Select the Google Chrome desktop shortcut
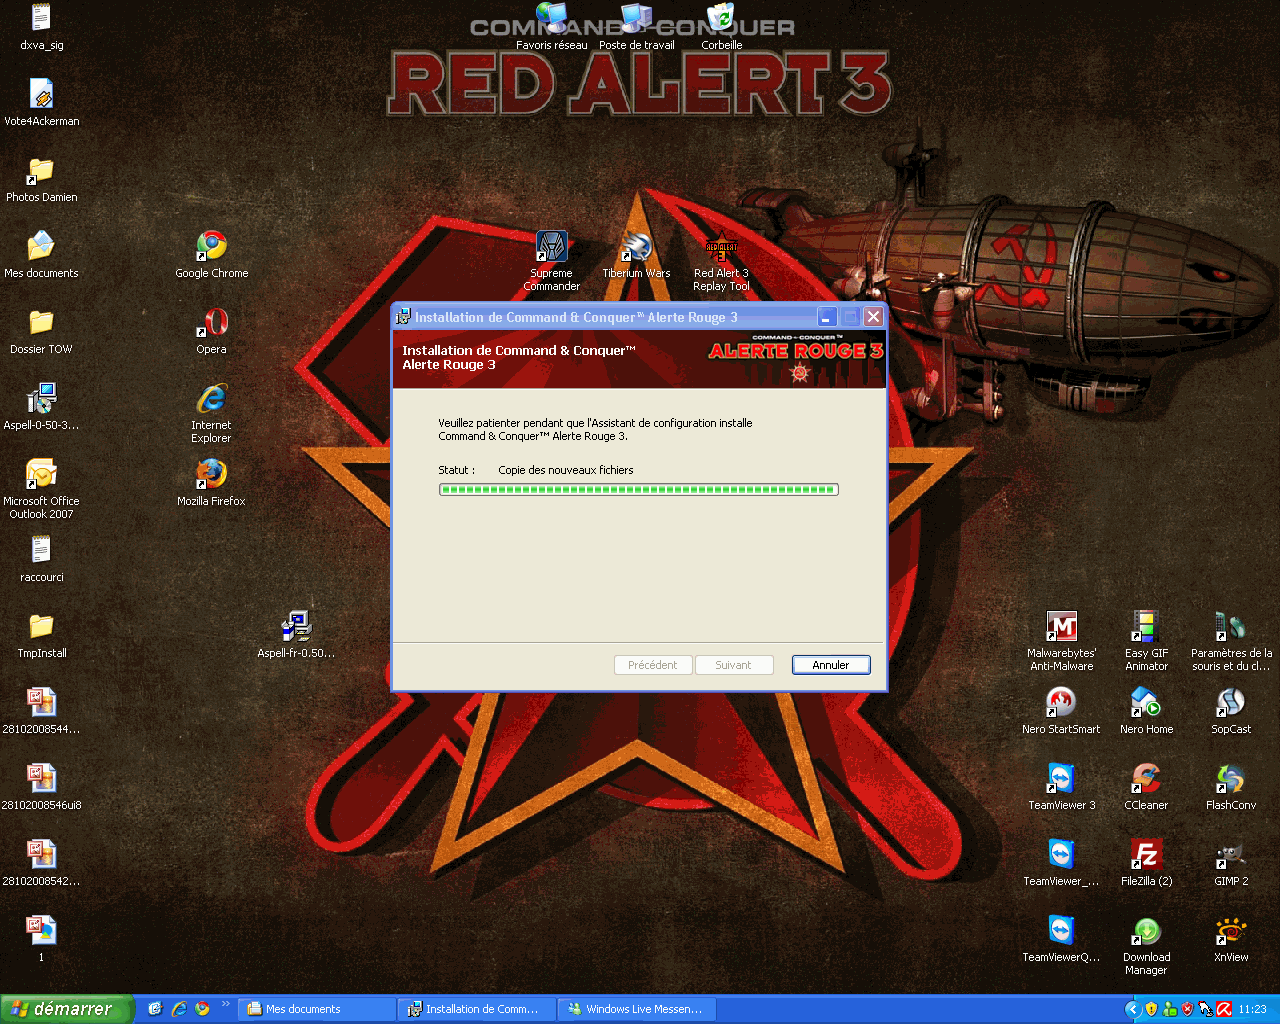Image resolution: width=1280 pixels, height=1024 pixels. click(x=211, y=255)
